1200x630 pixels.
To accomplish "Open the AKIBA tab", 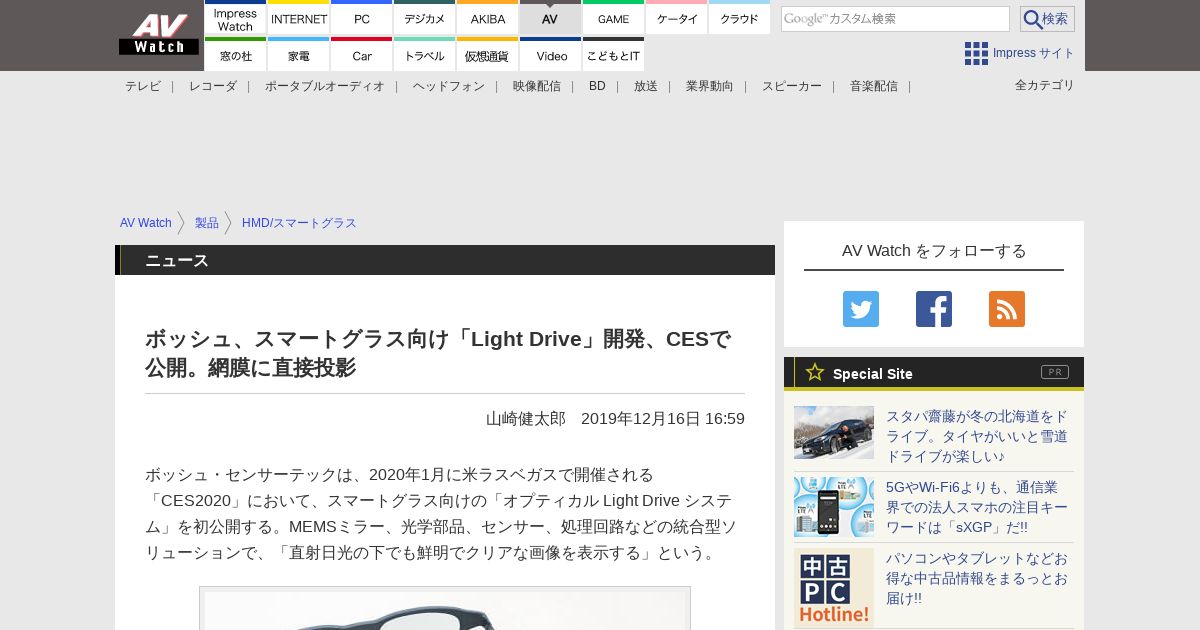I will pos(488,18).
